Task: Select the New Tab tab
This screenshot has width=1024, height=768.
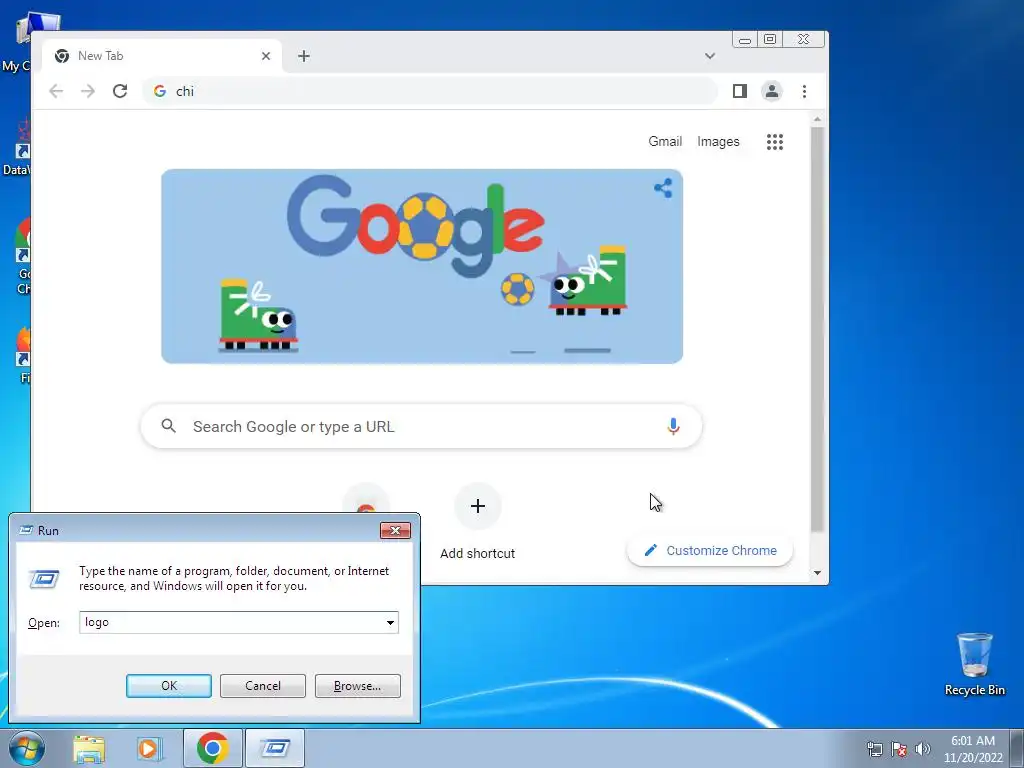Action: 162,56
